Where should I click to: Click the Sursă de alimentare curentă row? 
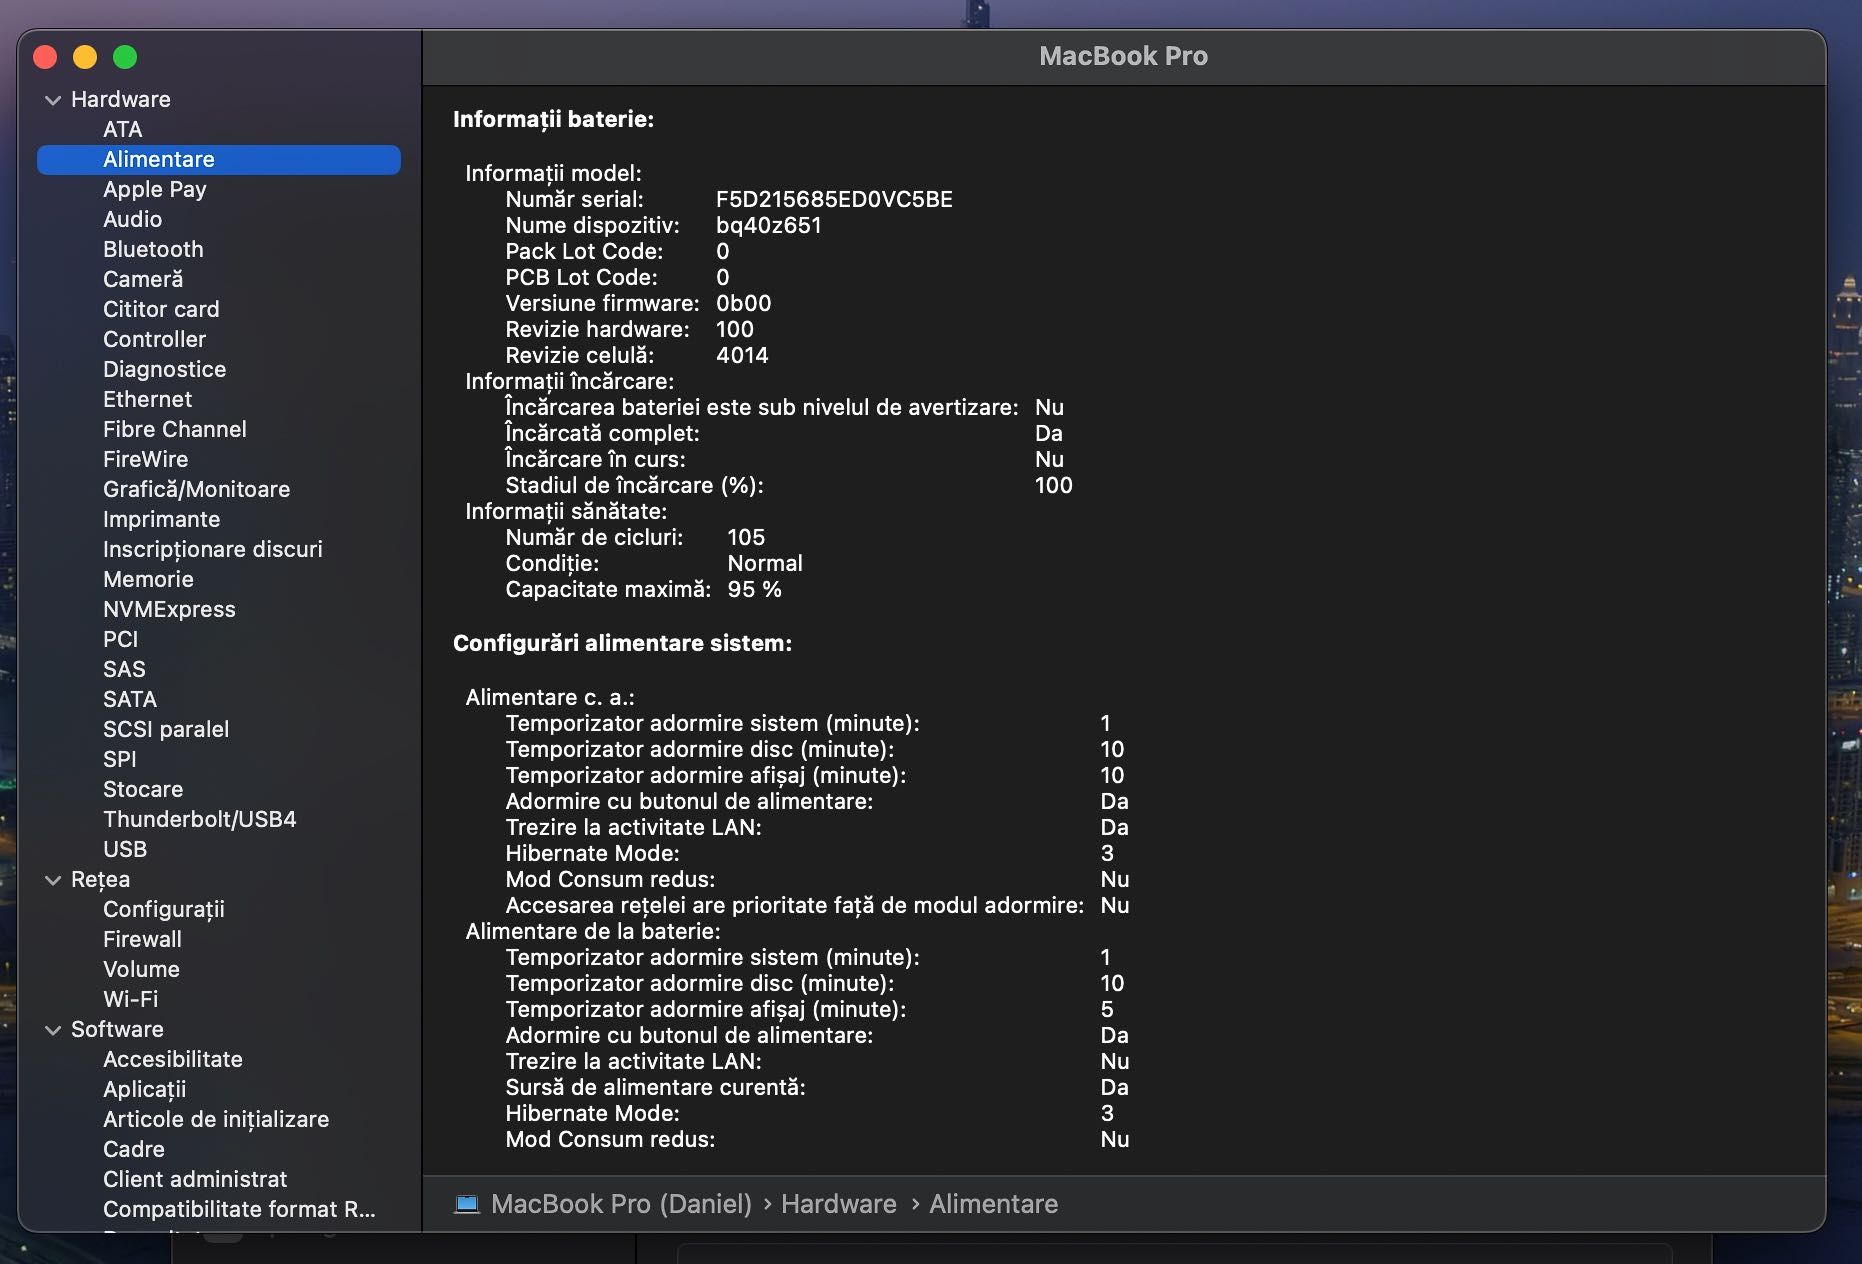tap(817, 1088)
